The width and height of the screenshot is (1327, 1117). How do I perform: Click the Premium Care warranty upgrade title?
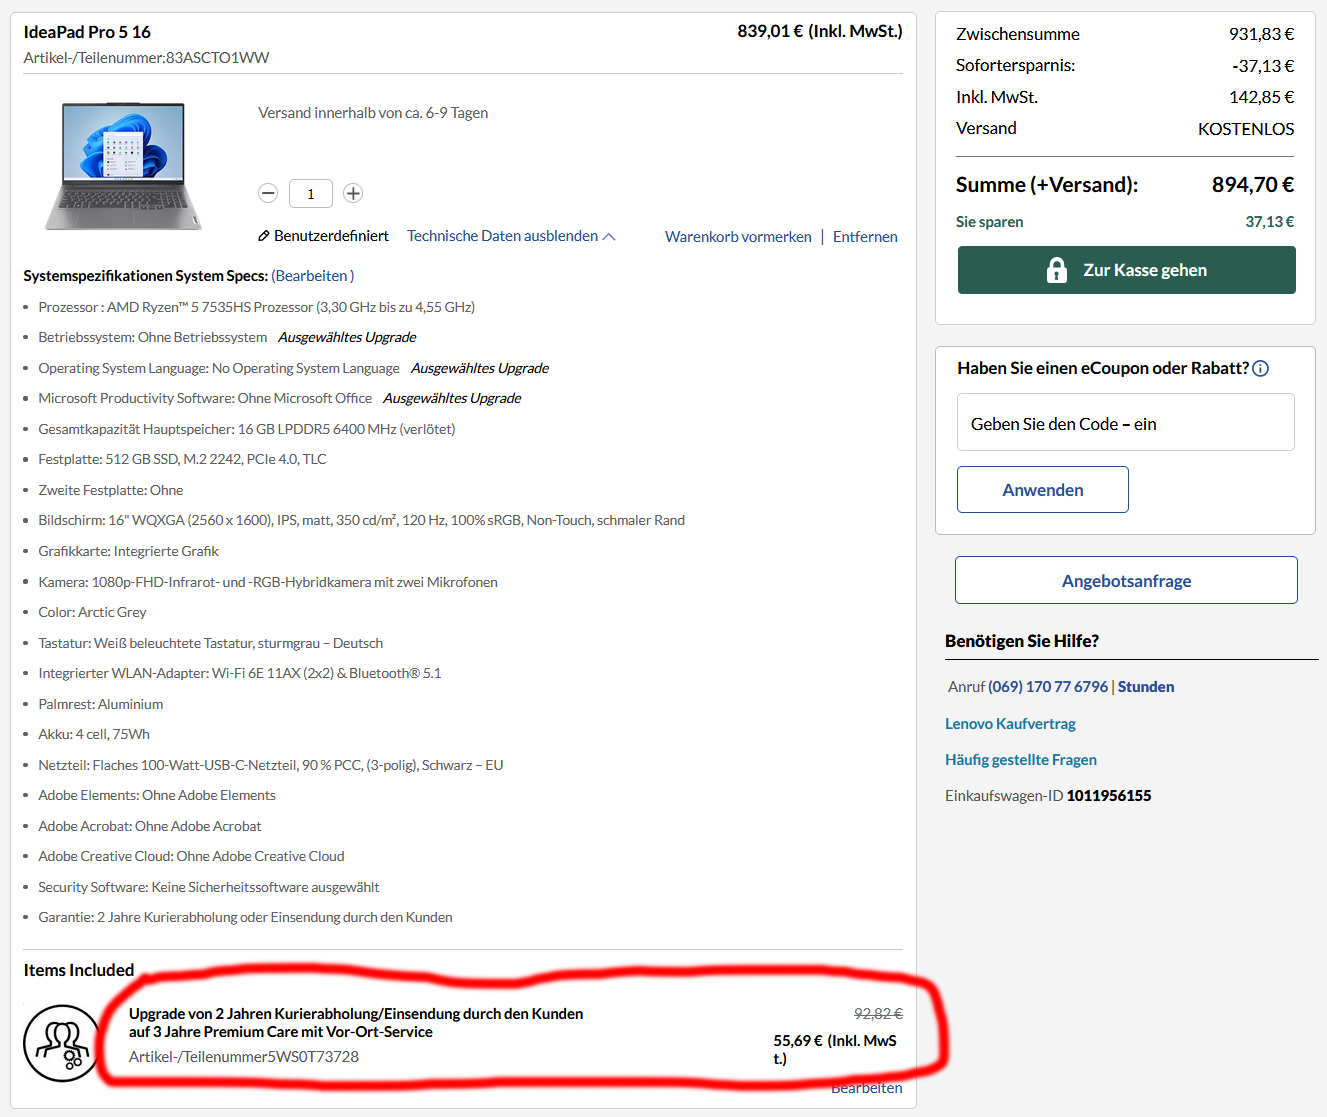click(x=356, y=1023)
